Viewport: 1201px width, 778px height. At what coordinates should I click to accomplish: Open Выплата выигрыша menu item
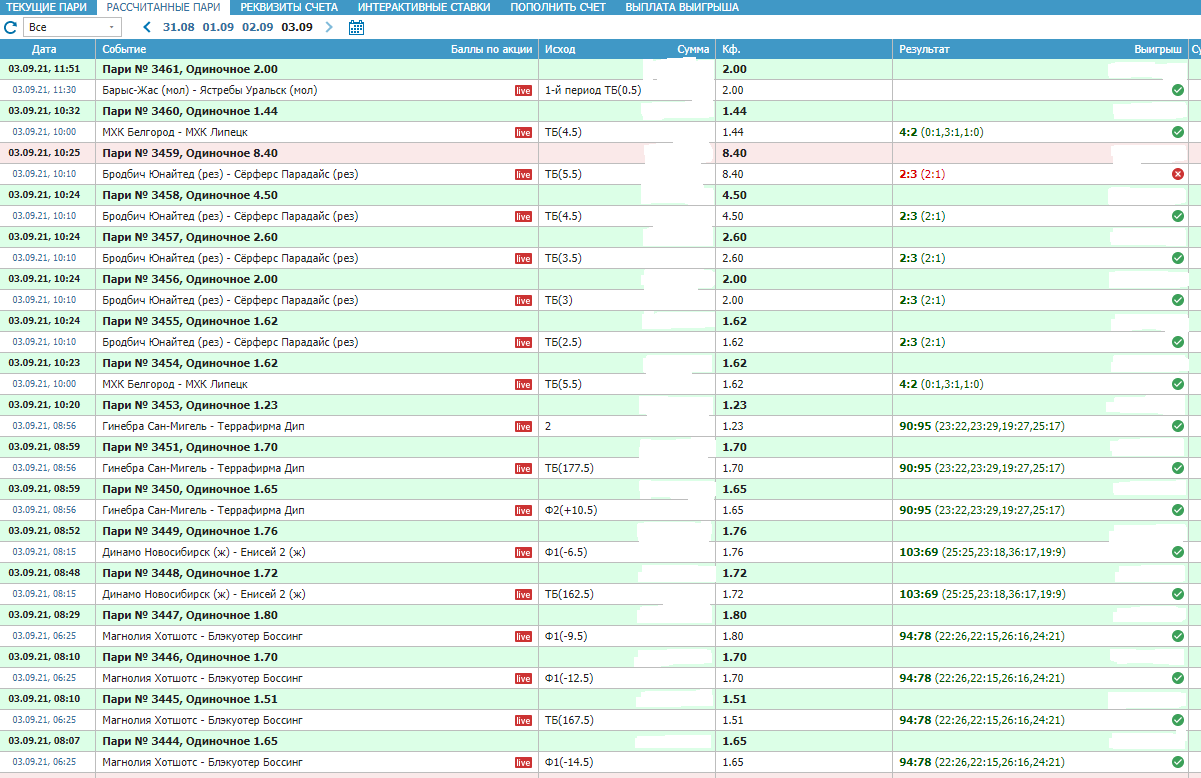682,7
